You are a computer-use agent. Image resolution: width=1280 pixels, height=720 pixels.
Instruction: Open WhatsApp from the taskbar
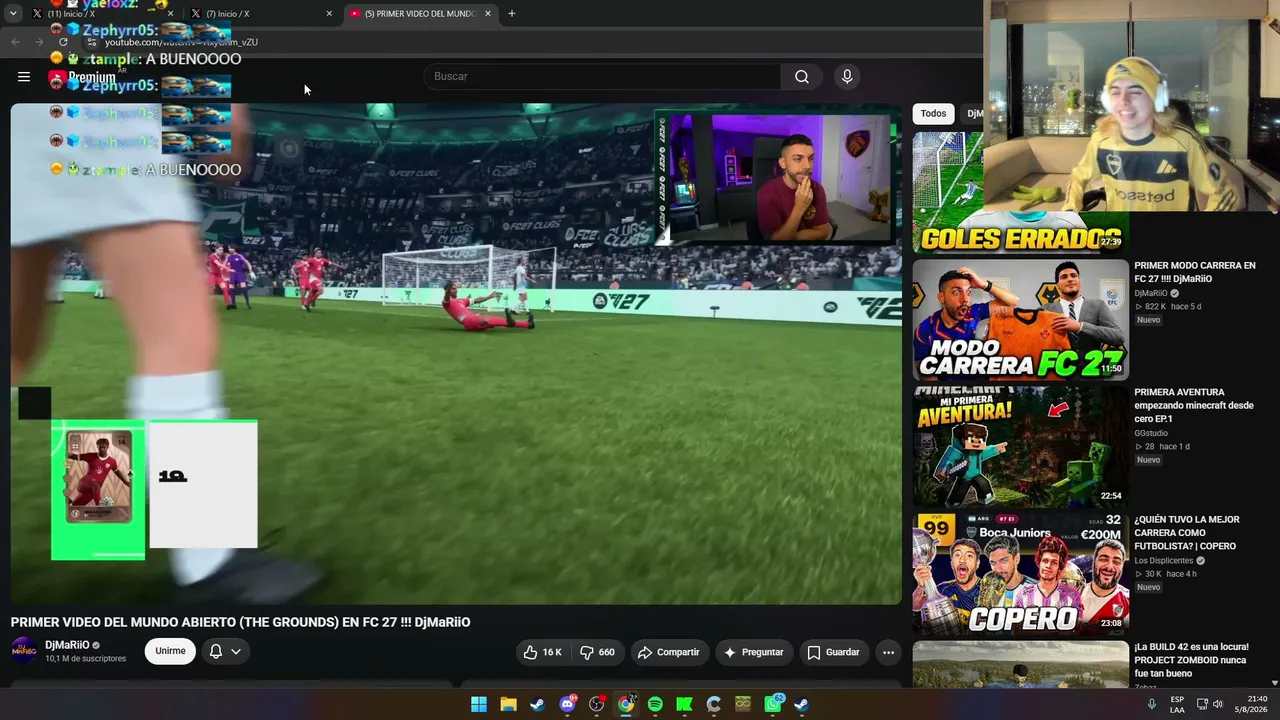[773, 704]
